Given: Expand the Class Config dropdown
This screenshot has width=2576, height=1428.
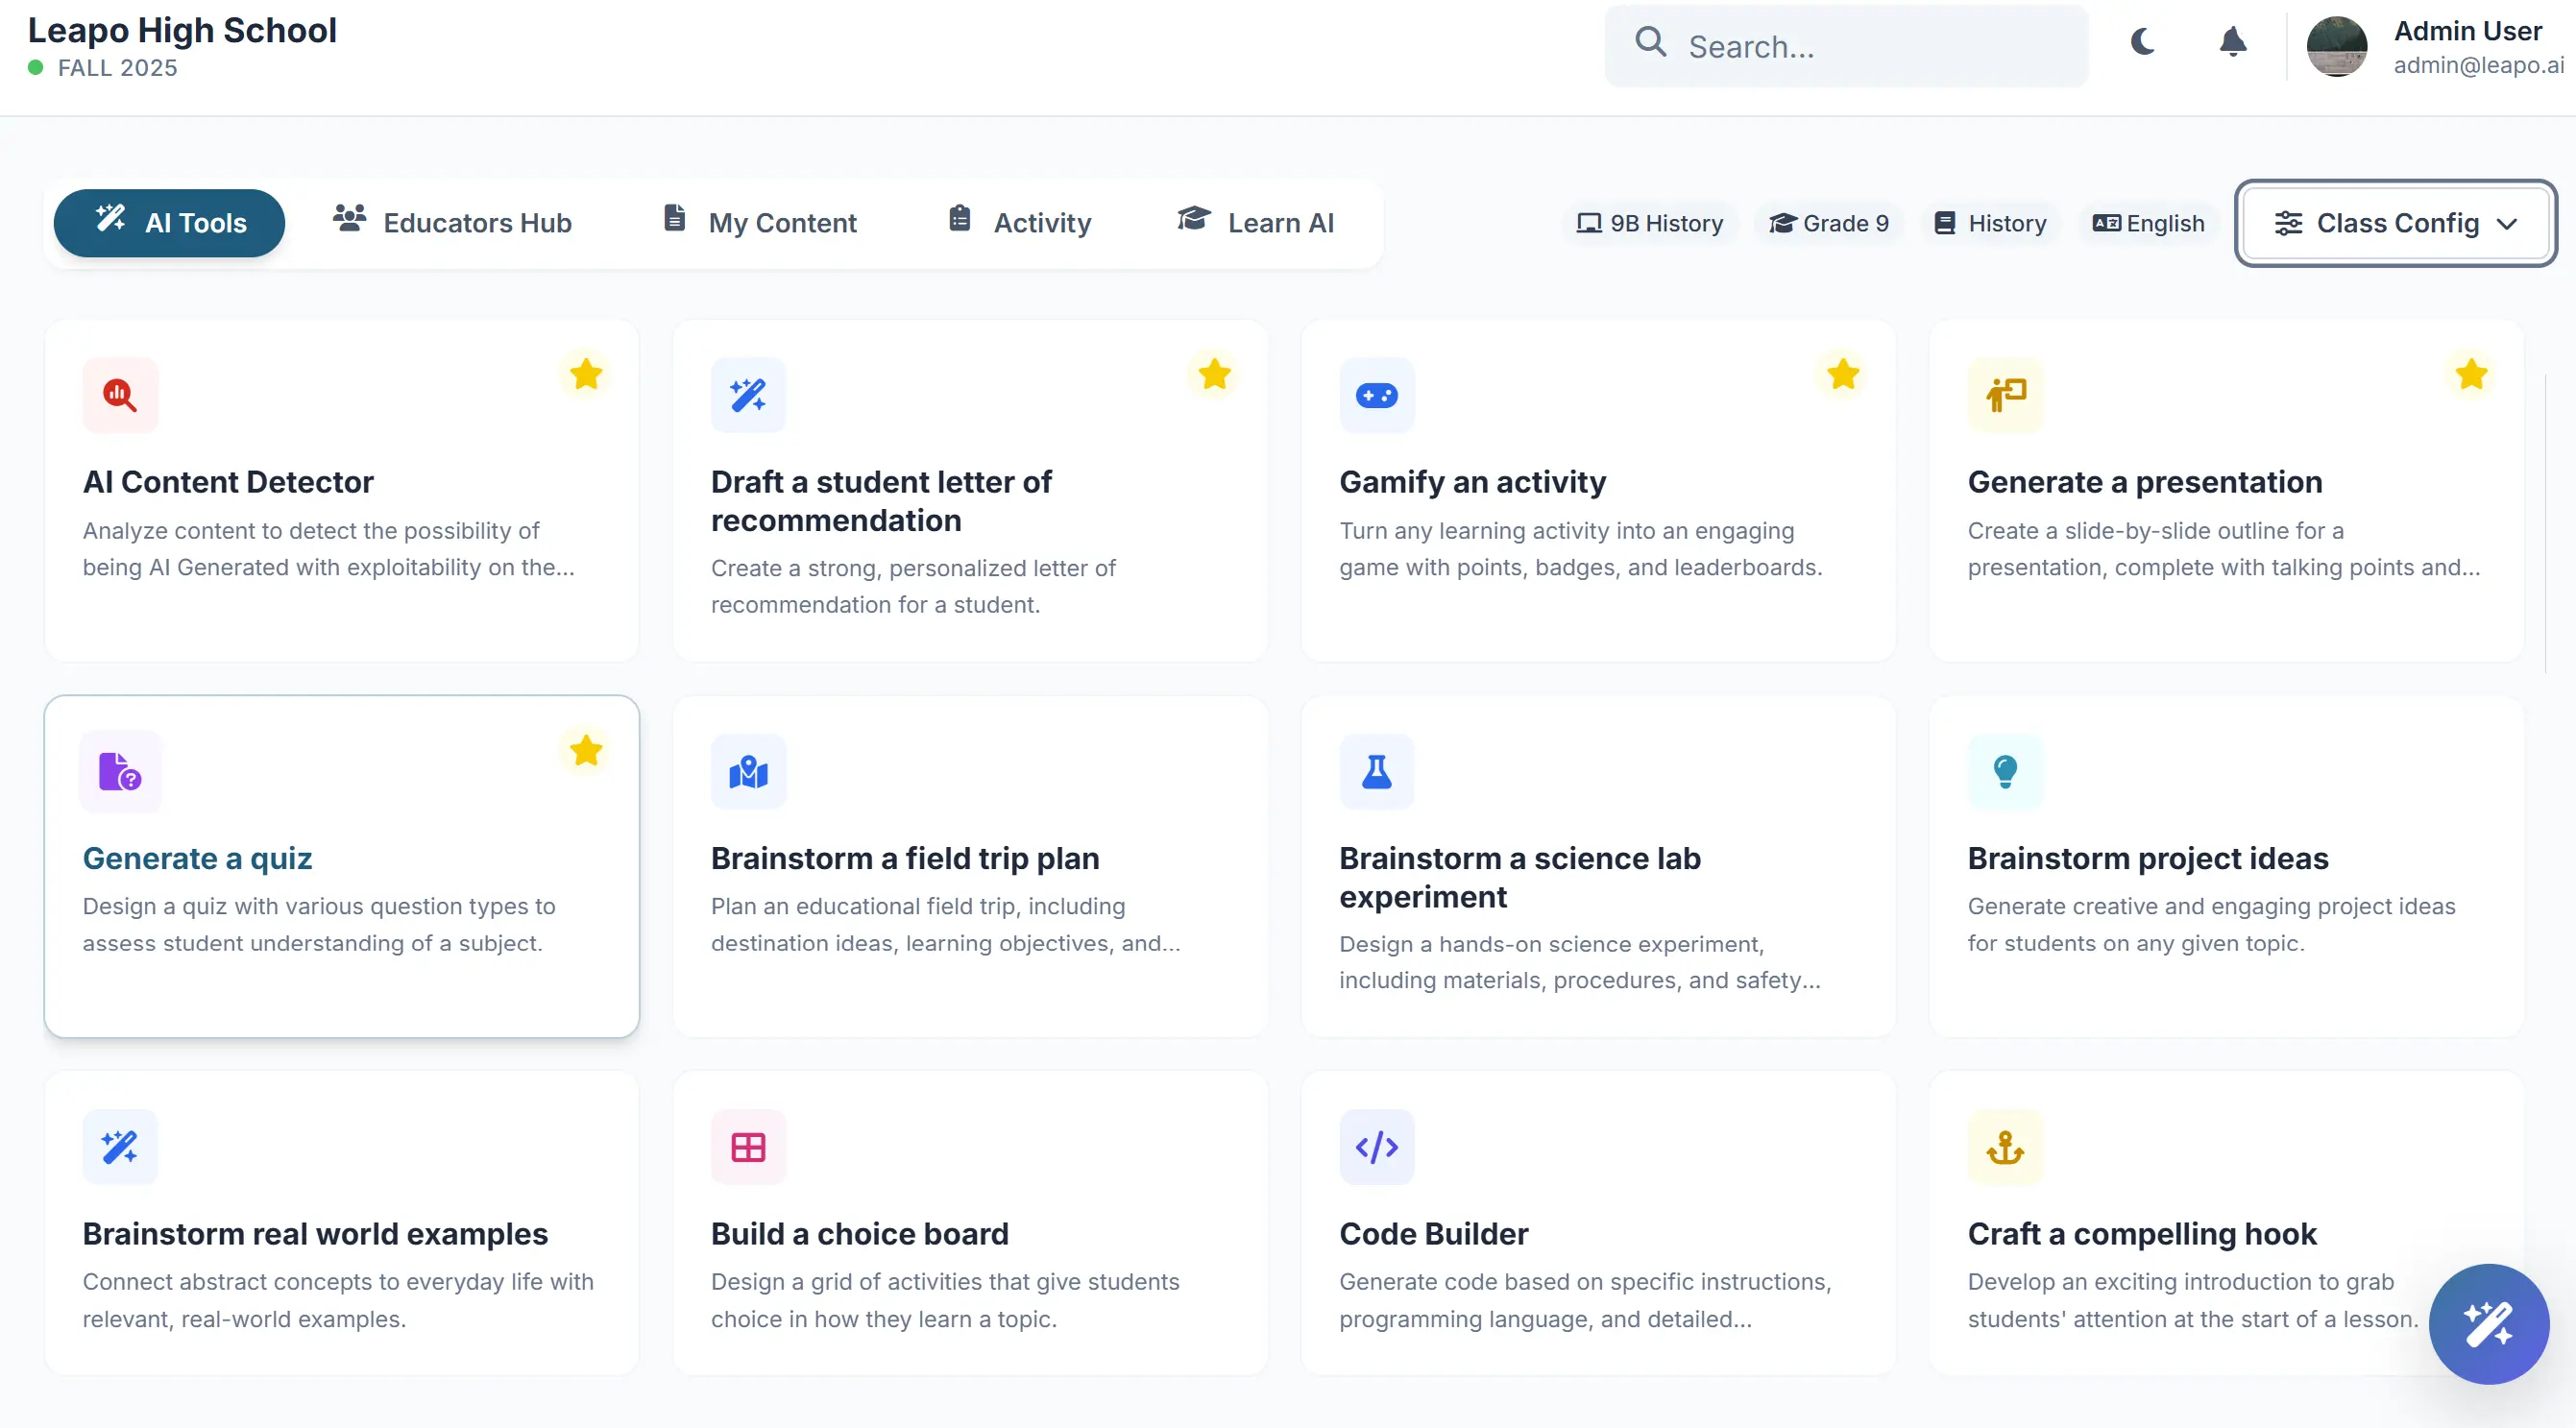Looking at the screenshot, I should 2395,222.
